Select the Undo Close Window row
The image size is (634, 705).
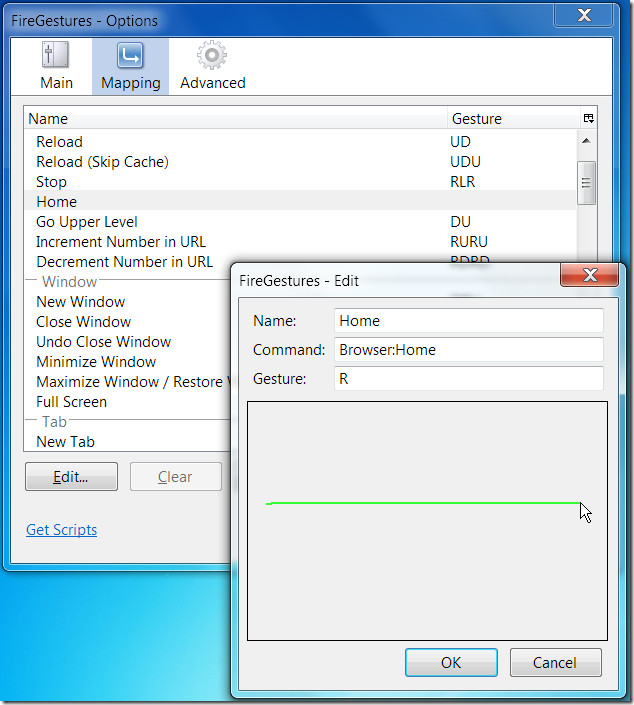(128, 342)
